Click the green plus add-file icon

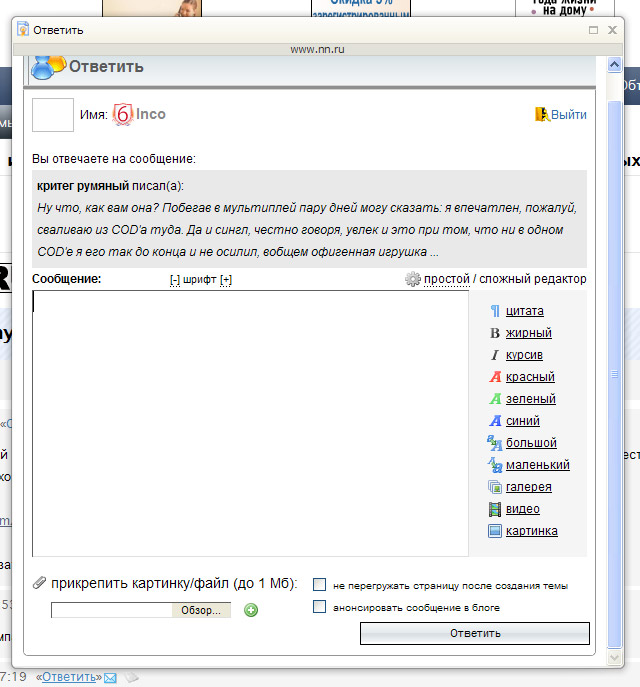point(251,610)
